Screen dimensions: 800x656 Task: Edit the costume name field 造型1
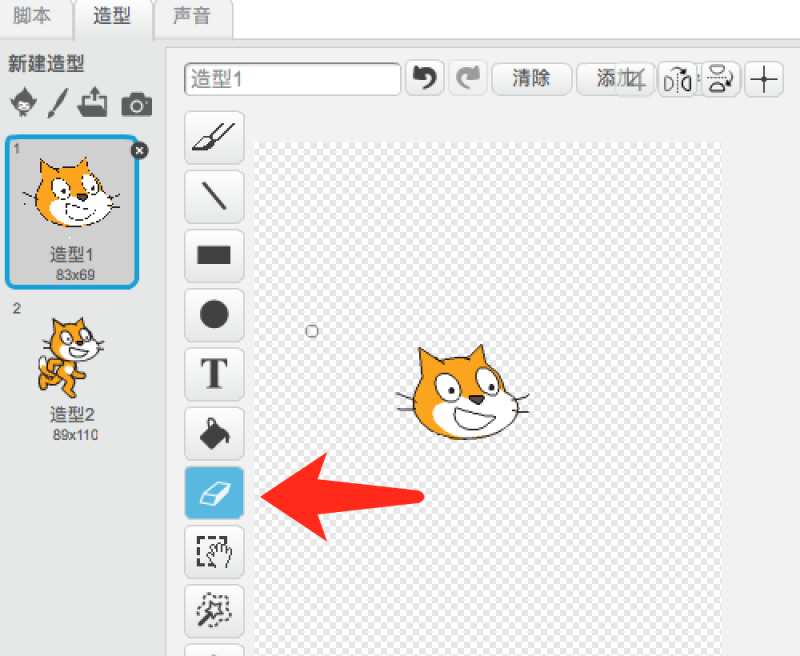click(x=292, y=79)
